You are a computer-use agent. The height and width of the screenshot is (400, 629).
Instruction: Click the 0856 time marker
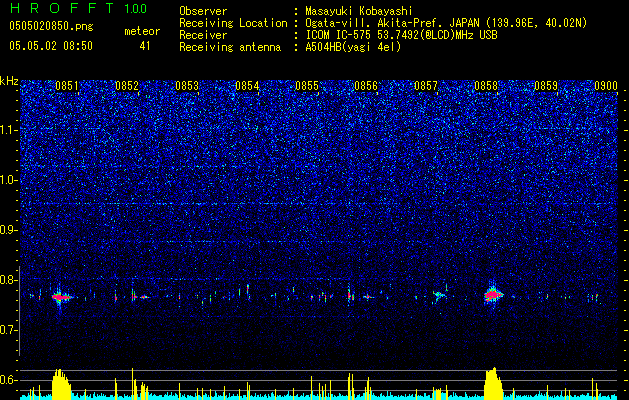pos(366,86)
